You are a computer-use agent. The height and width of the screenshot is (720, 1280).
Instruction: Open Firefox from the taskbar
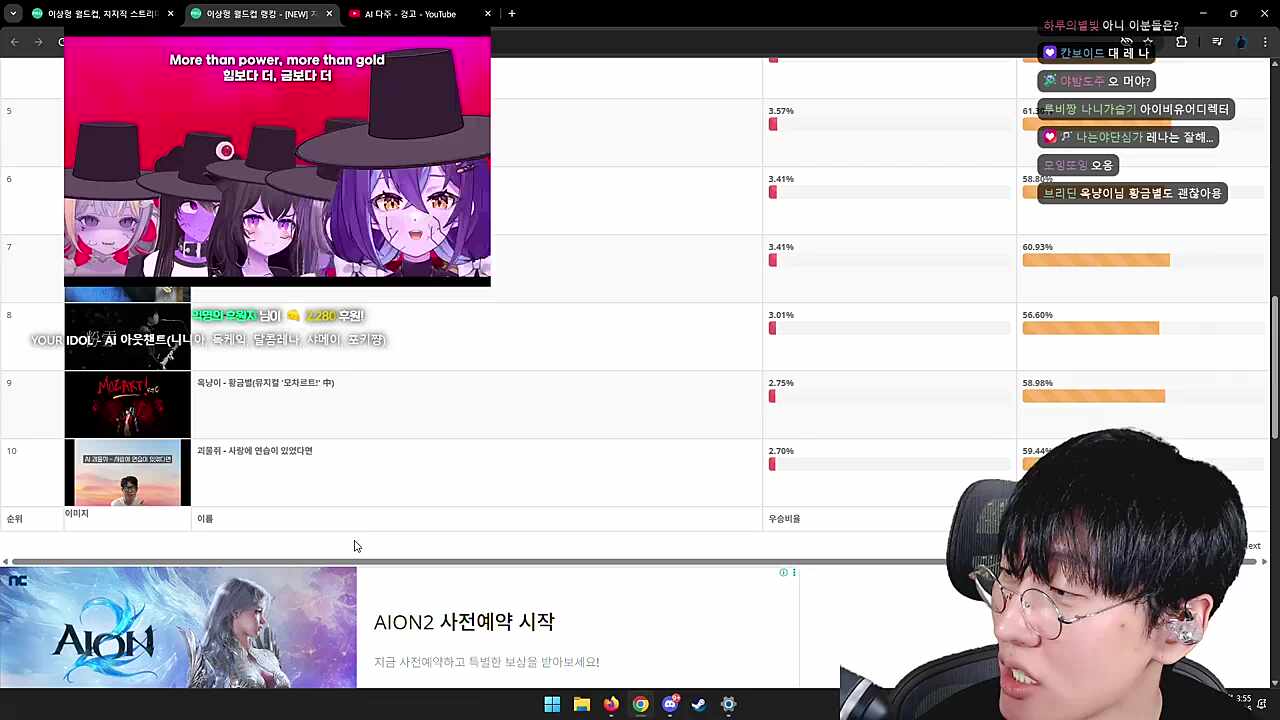[x=610, y=705]
